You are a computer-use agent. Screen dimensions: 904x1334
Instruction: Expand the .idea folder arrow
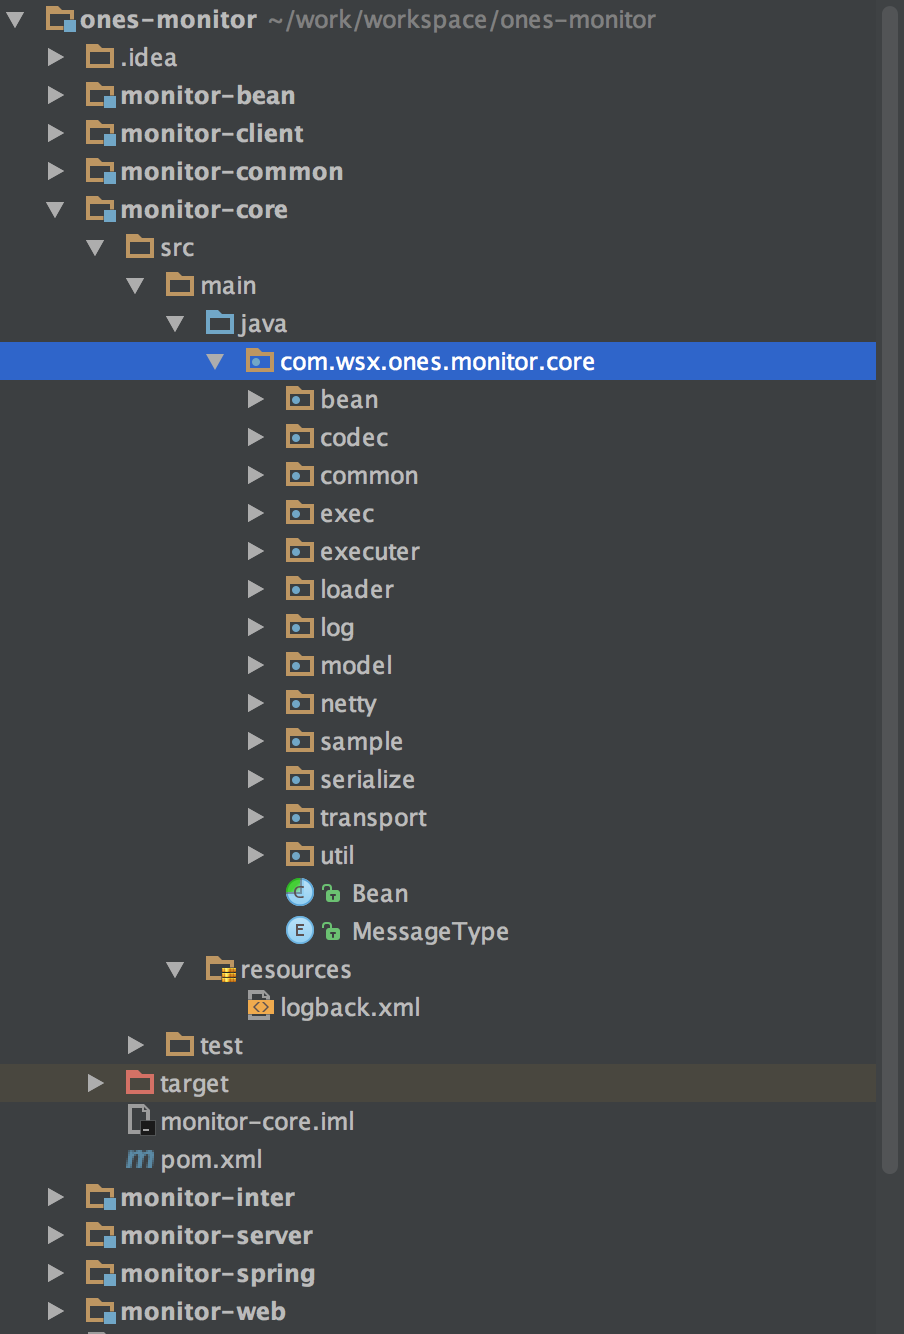(56, 57)
